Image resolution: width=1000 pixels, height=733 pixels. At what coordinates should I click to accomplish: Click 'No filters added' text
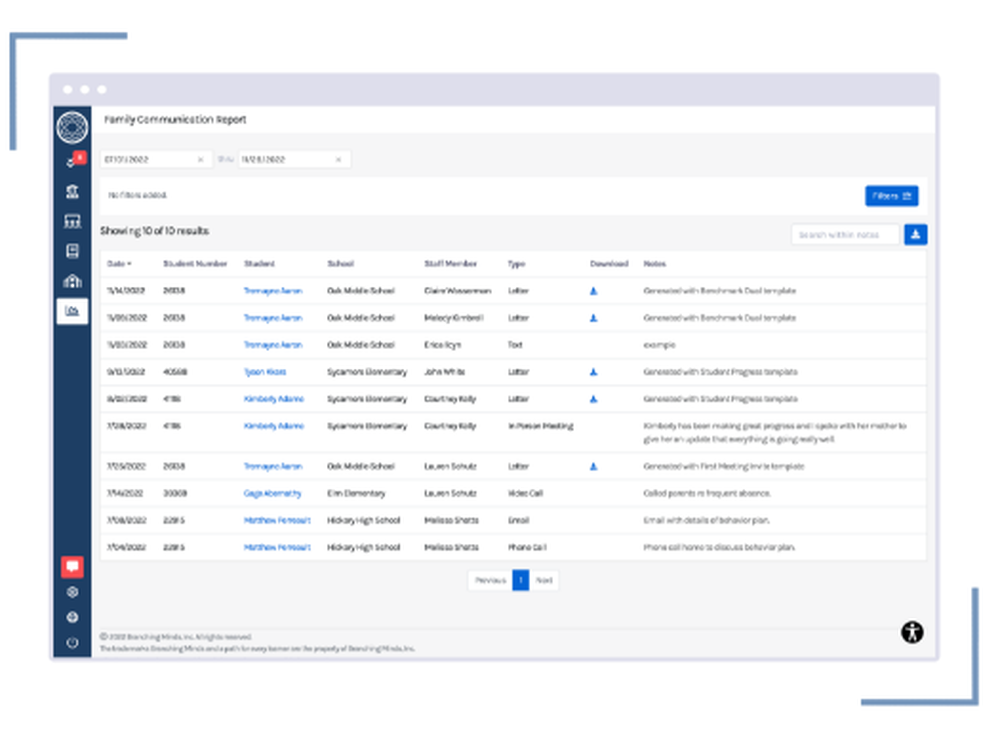137,195
